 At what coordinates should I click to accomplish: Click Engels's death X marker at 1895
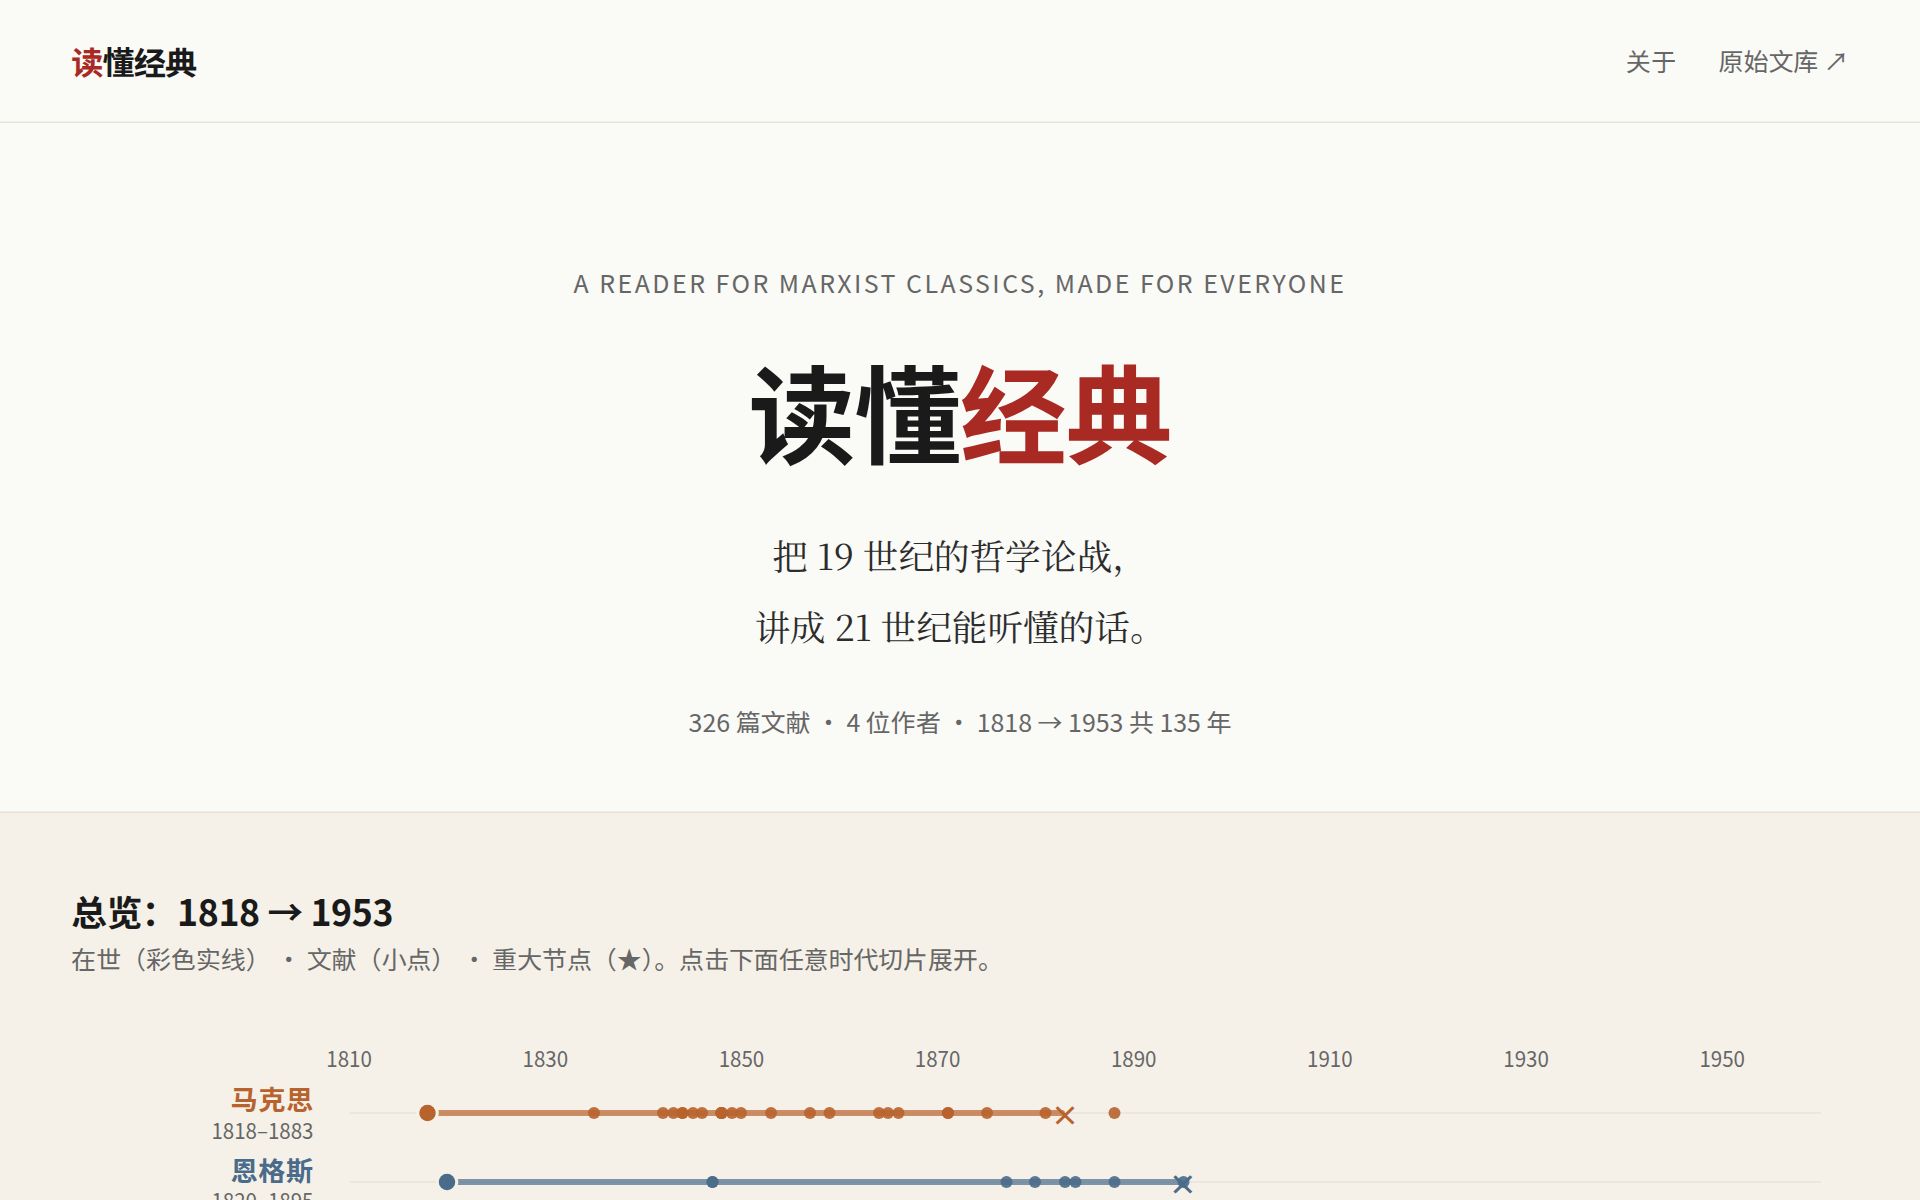(x=1182, y=1184)
